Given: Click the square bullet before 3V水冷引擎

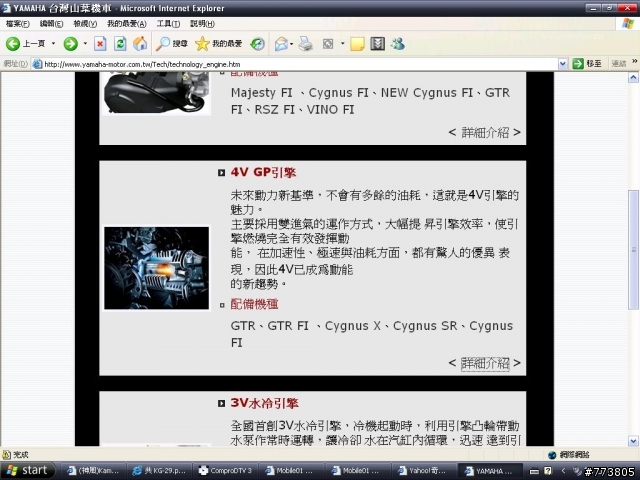Looking at the screenshot, I should (x=221, y=404).
